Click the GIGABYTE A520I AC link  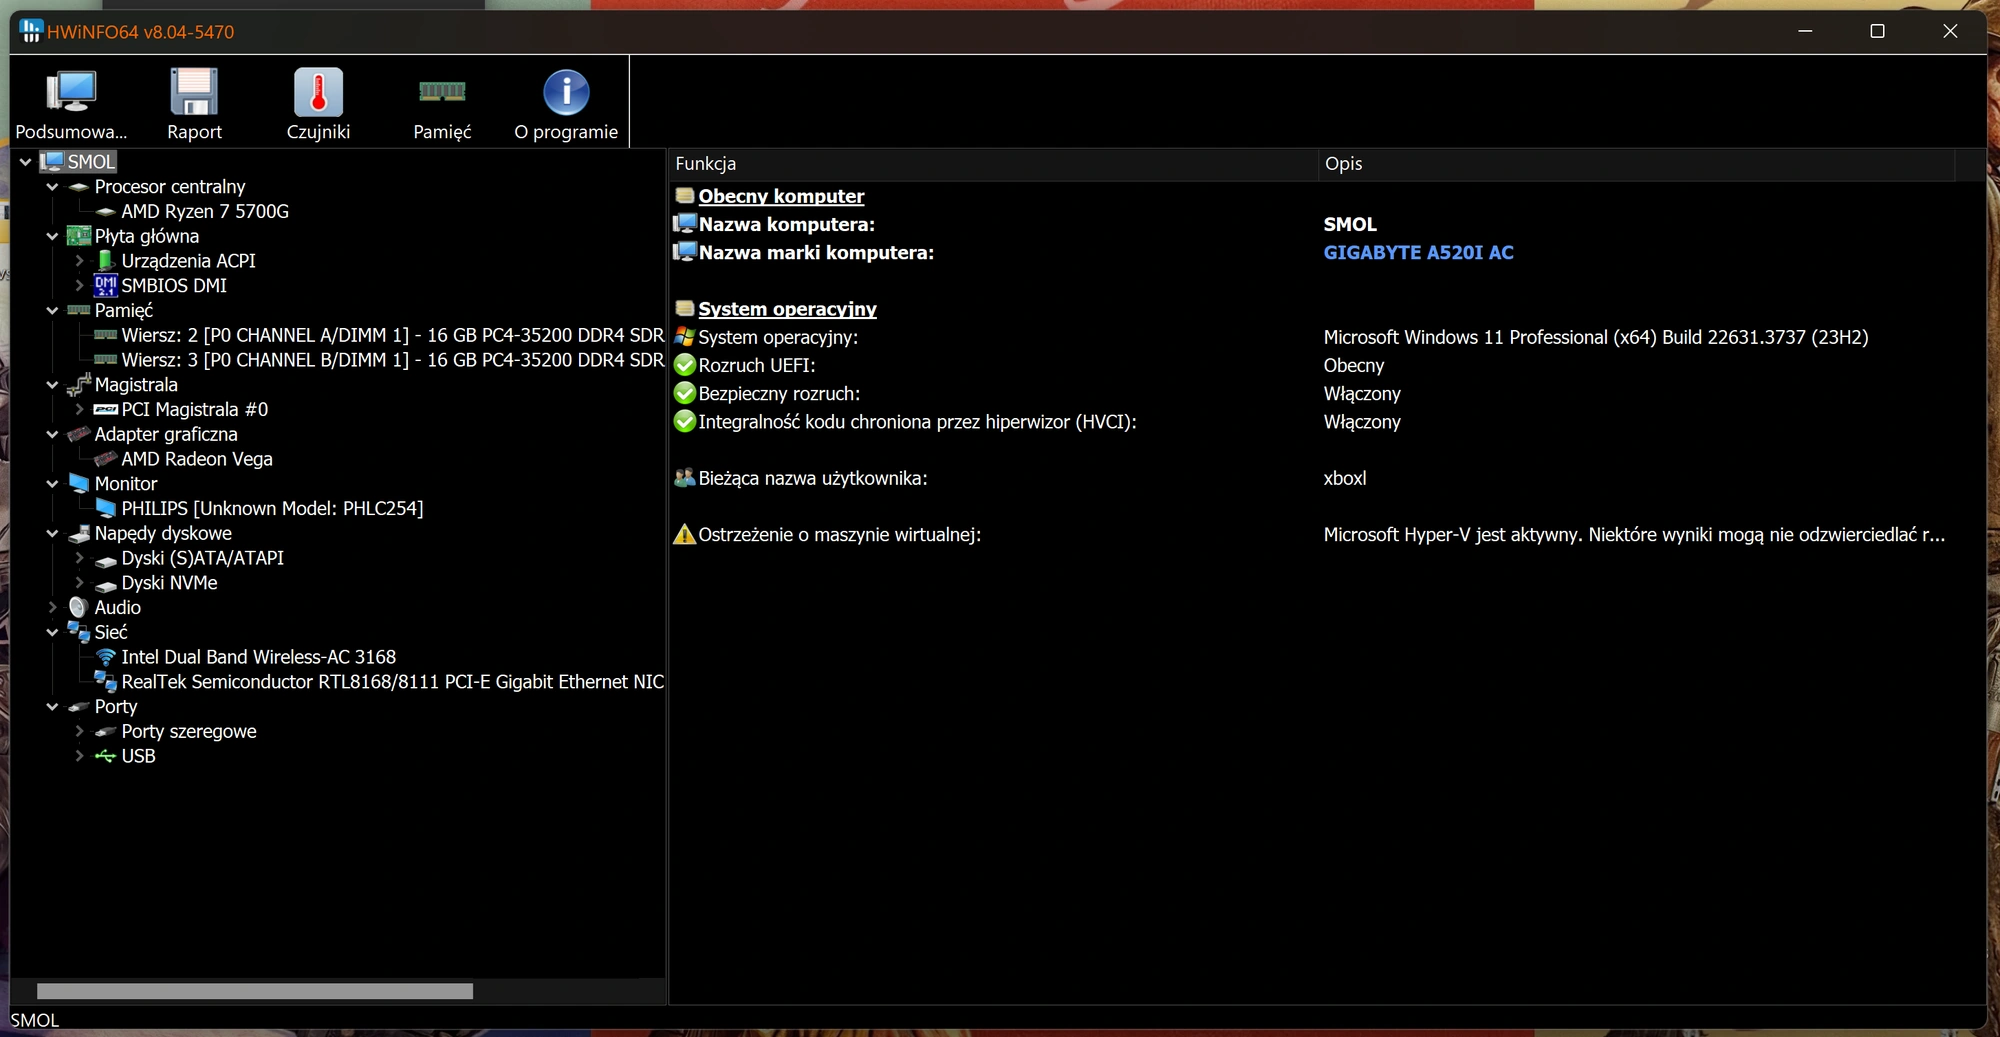click(1418, 252)
